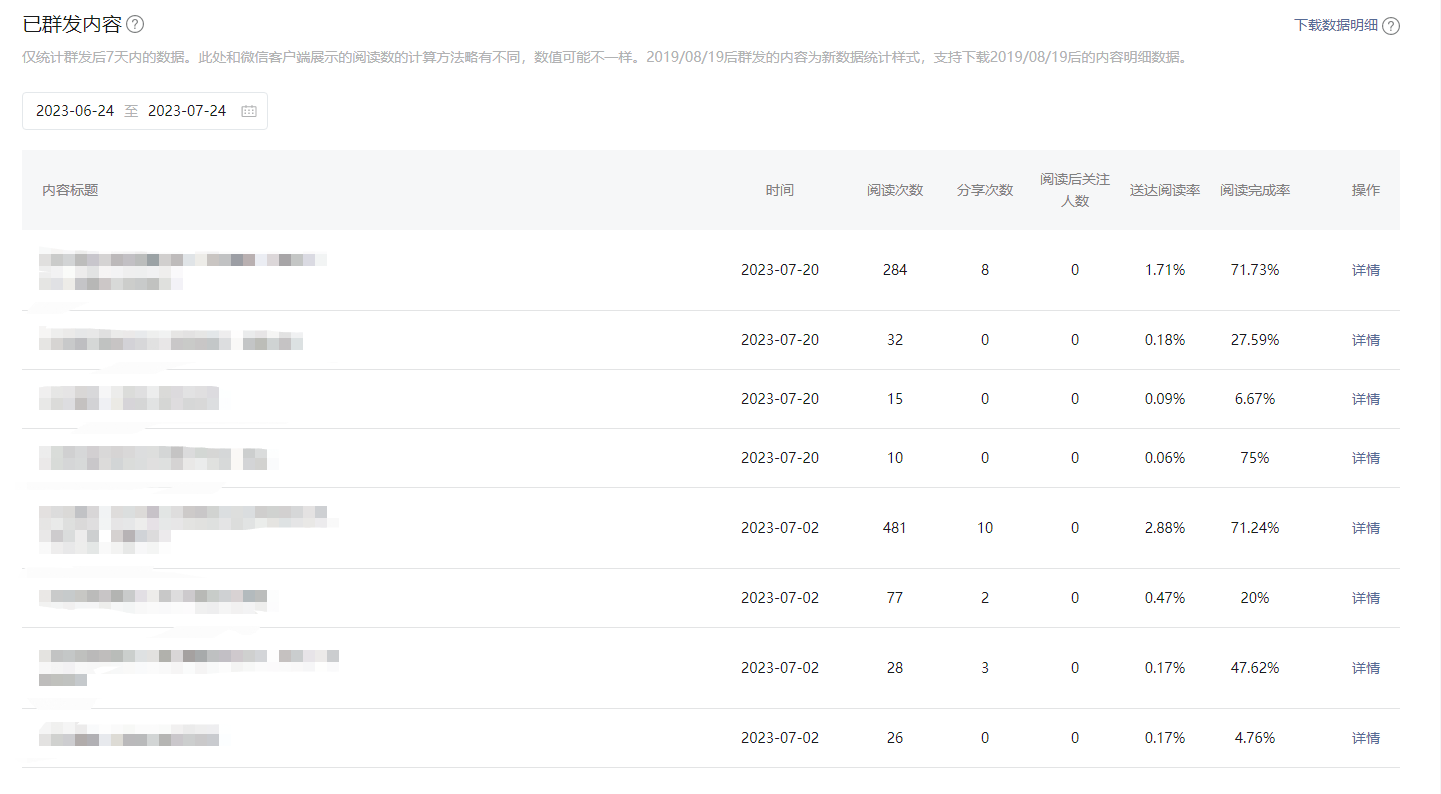Viewport: 1441px width, 794px height.
Task: Open 详情 for the article with 32 reads
Action: (1365, 340)
